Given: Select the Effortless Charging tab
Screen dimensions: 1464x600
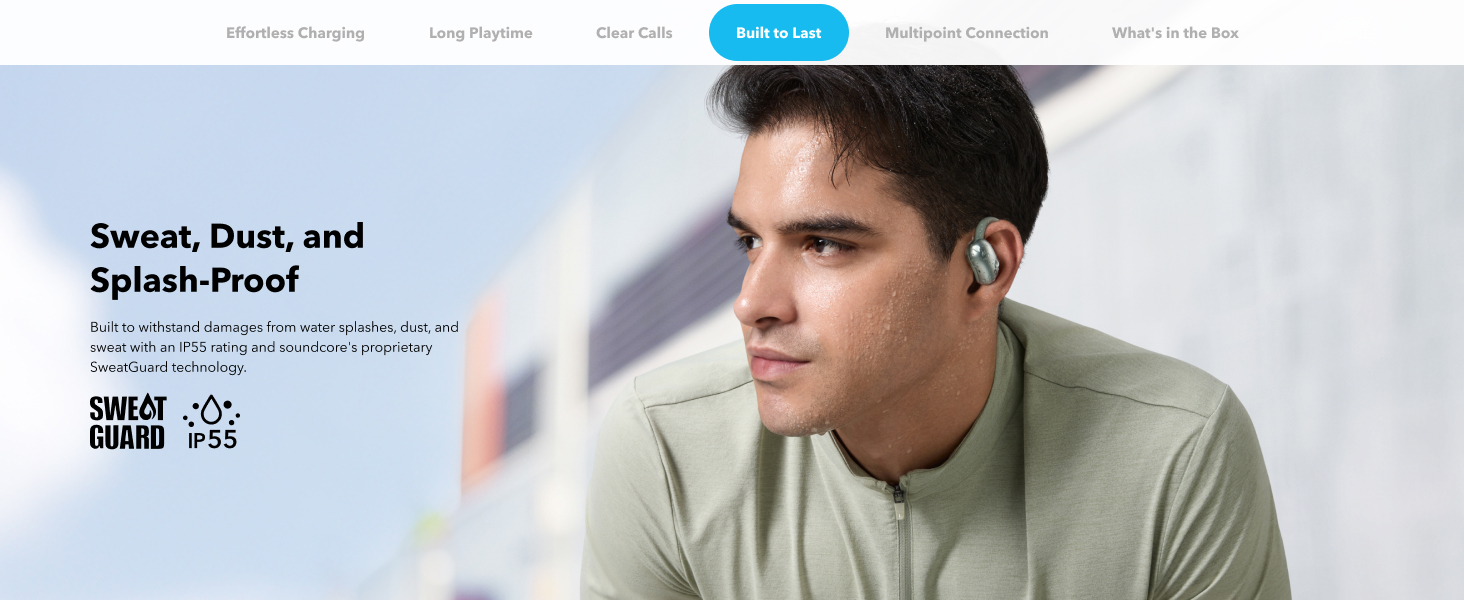Looking at the screenshot, I should click(295, 33).
